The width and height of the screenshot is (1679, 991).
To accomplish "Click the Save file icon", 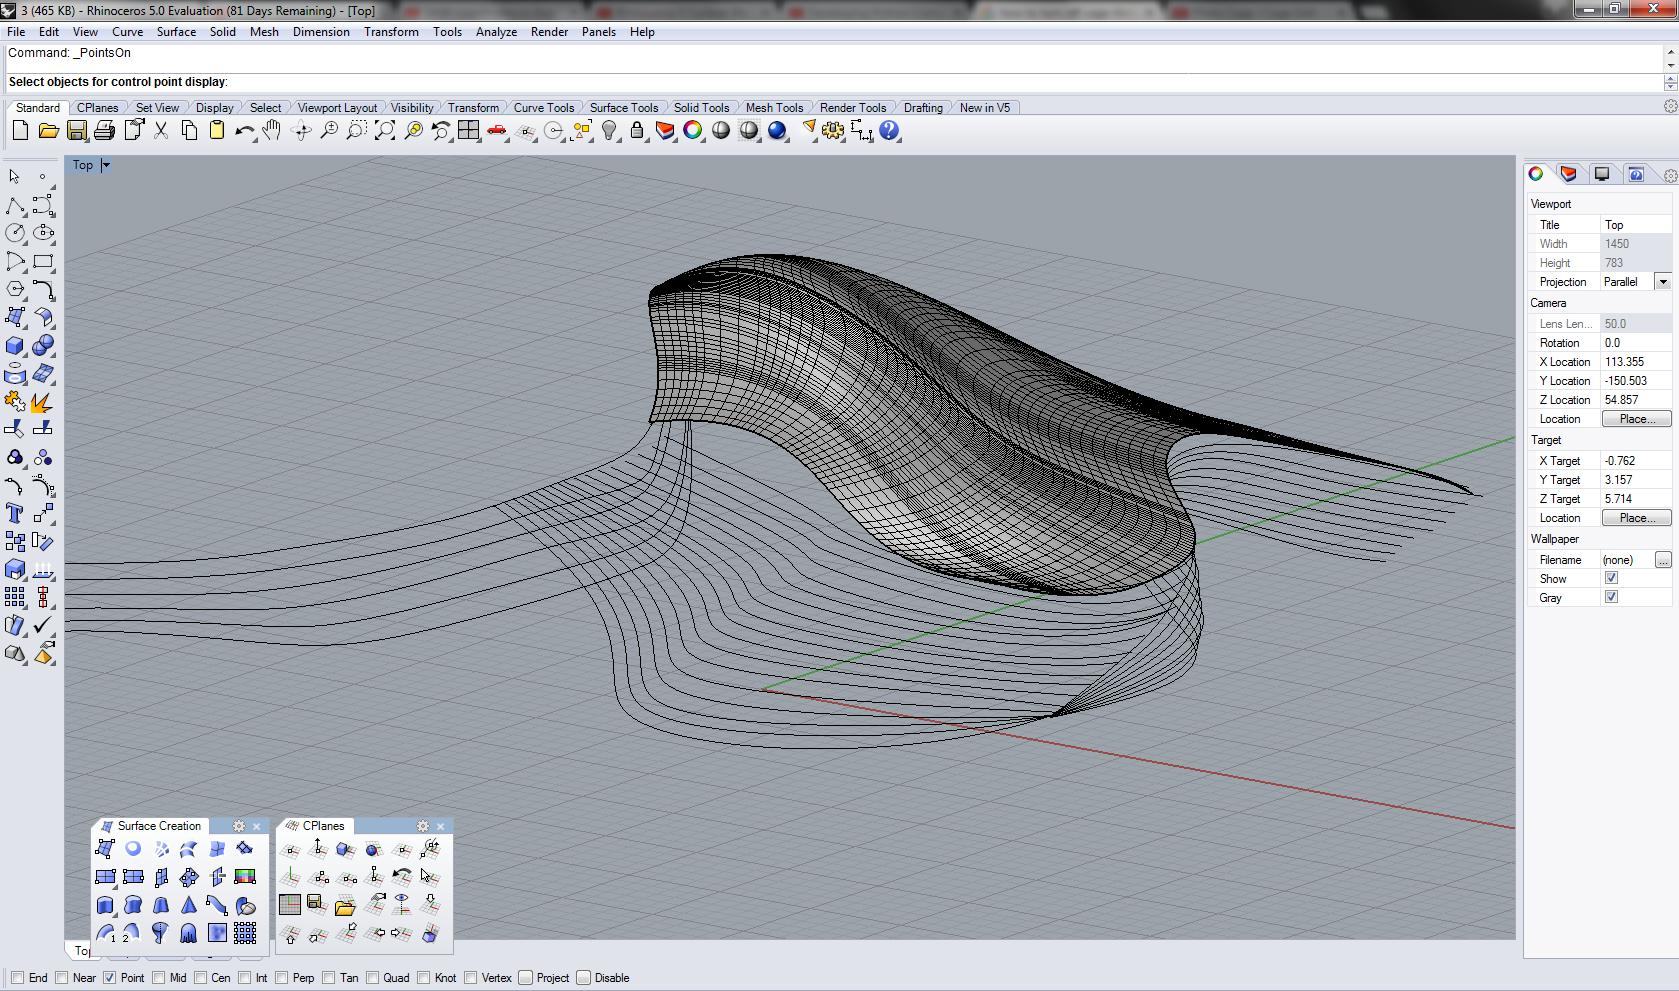I will 76,131.
